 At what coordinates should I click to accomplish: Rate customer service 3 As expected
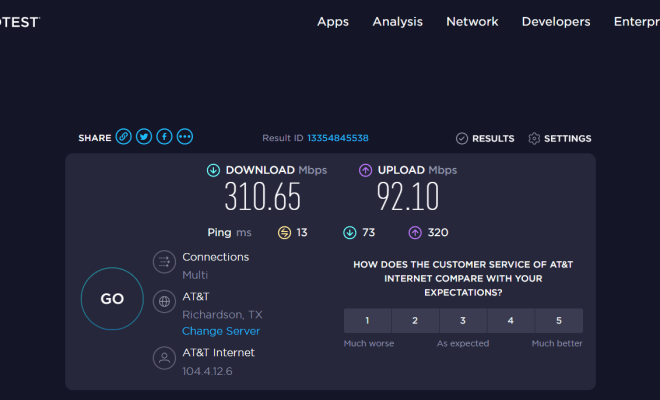coord(463,321)
